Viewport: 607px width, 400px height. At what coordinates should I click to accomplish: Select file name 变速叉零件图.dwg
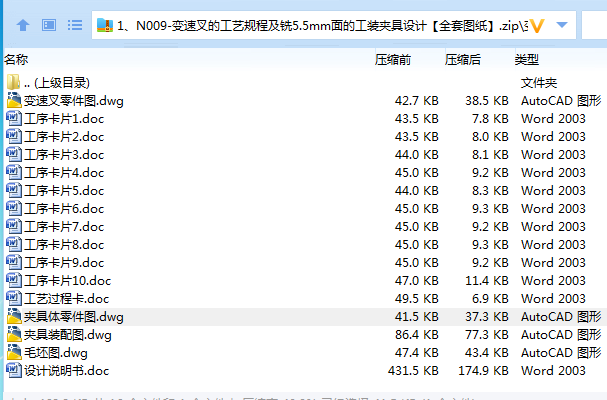[x=74, y=101]
